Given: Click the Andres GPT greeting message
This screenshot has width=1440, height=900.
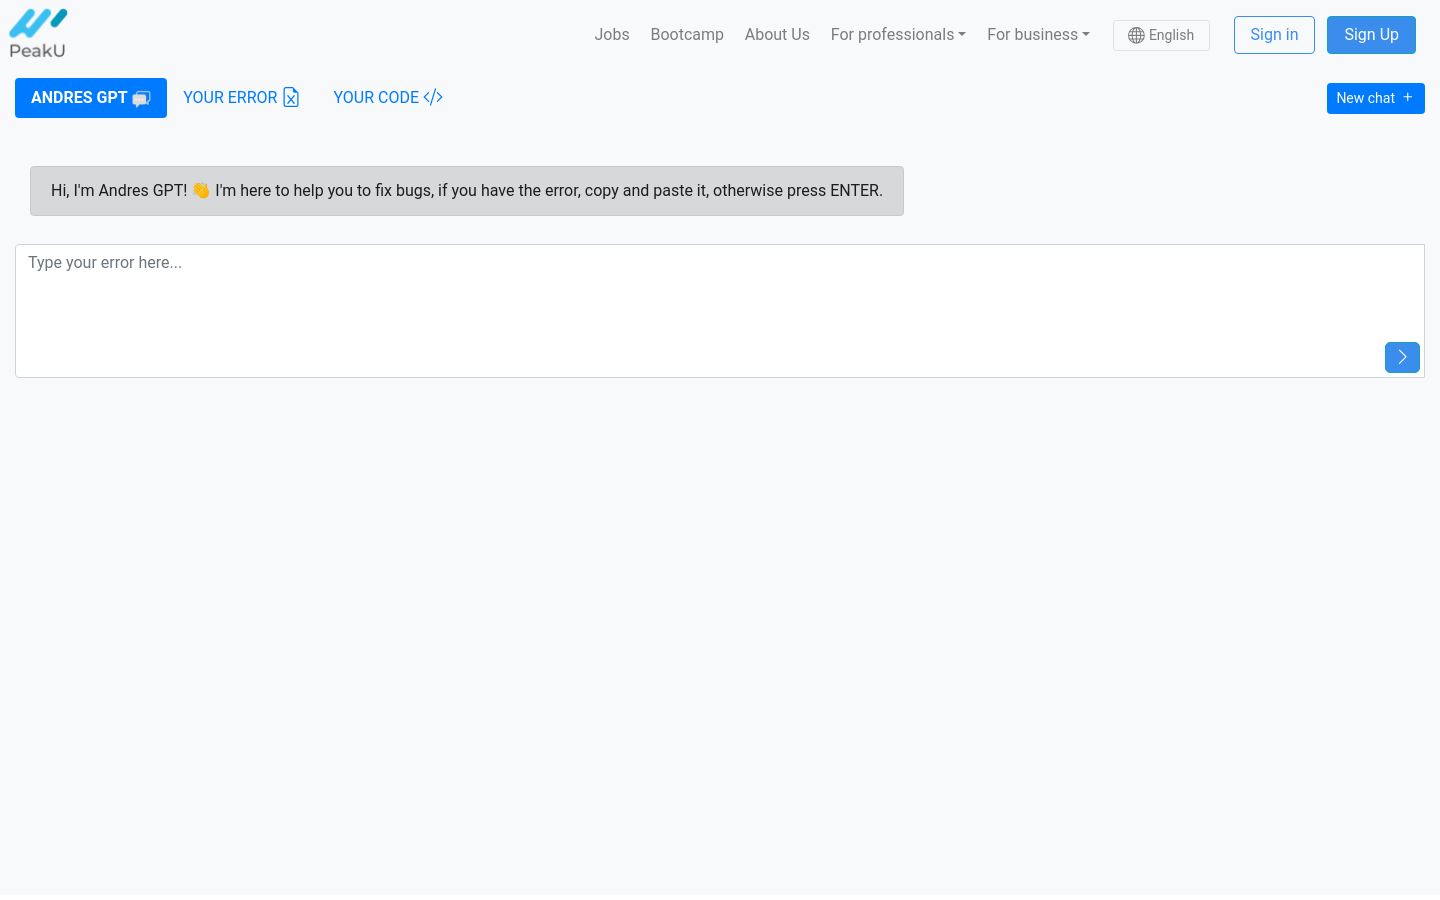Looking at the screenshot, I should pyautogui.click(x=466, y=191).
